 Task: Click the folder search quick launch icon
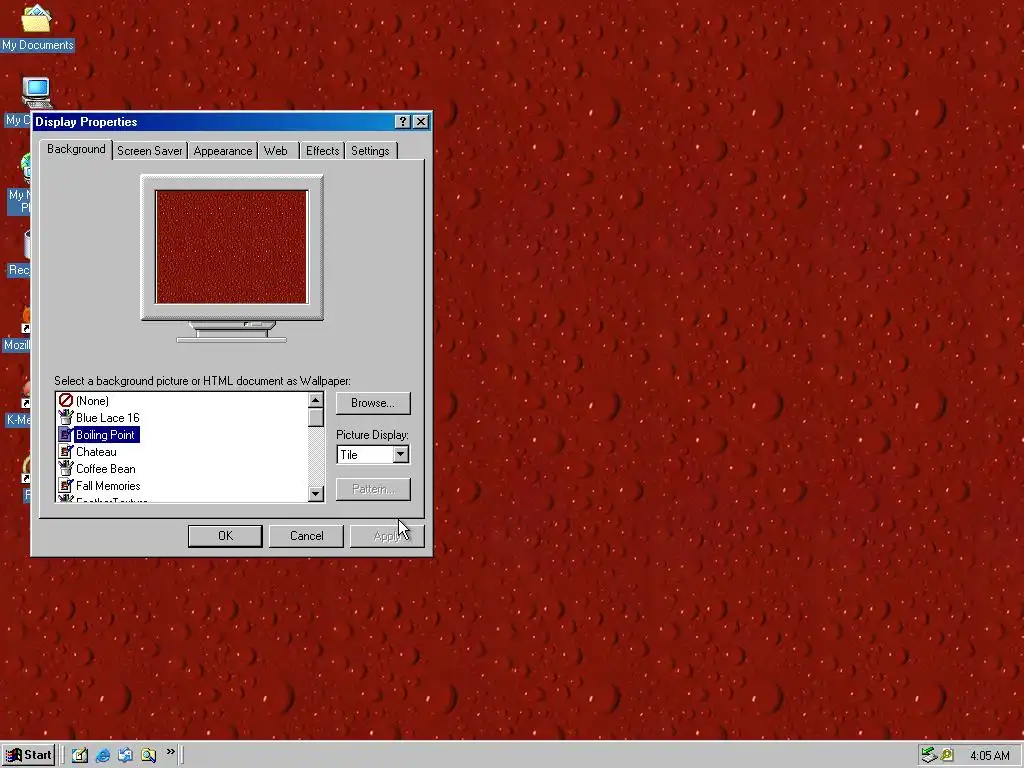coord(148,755)
